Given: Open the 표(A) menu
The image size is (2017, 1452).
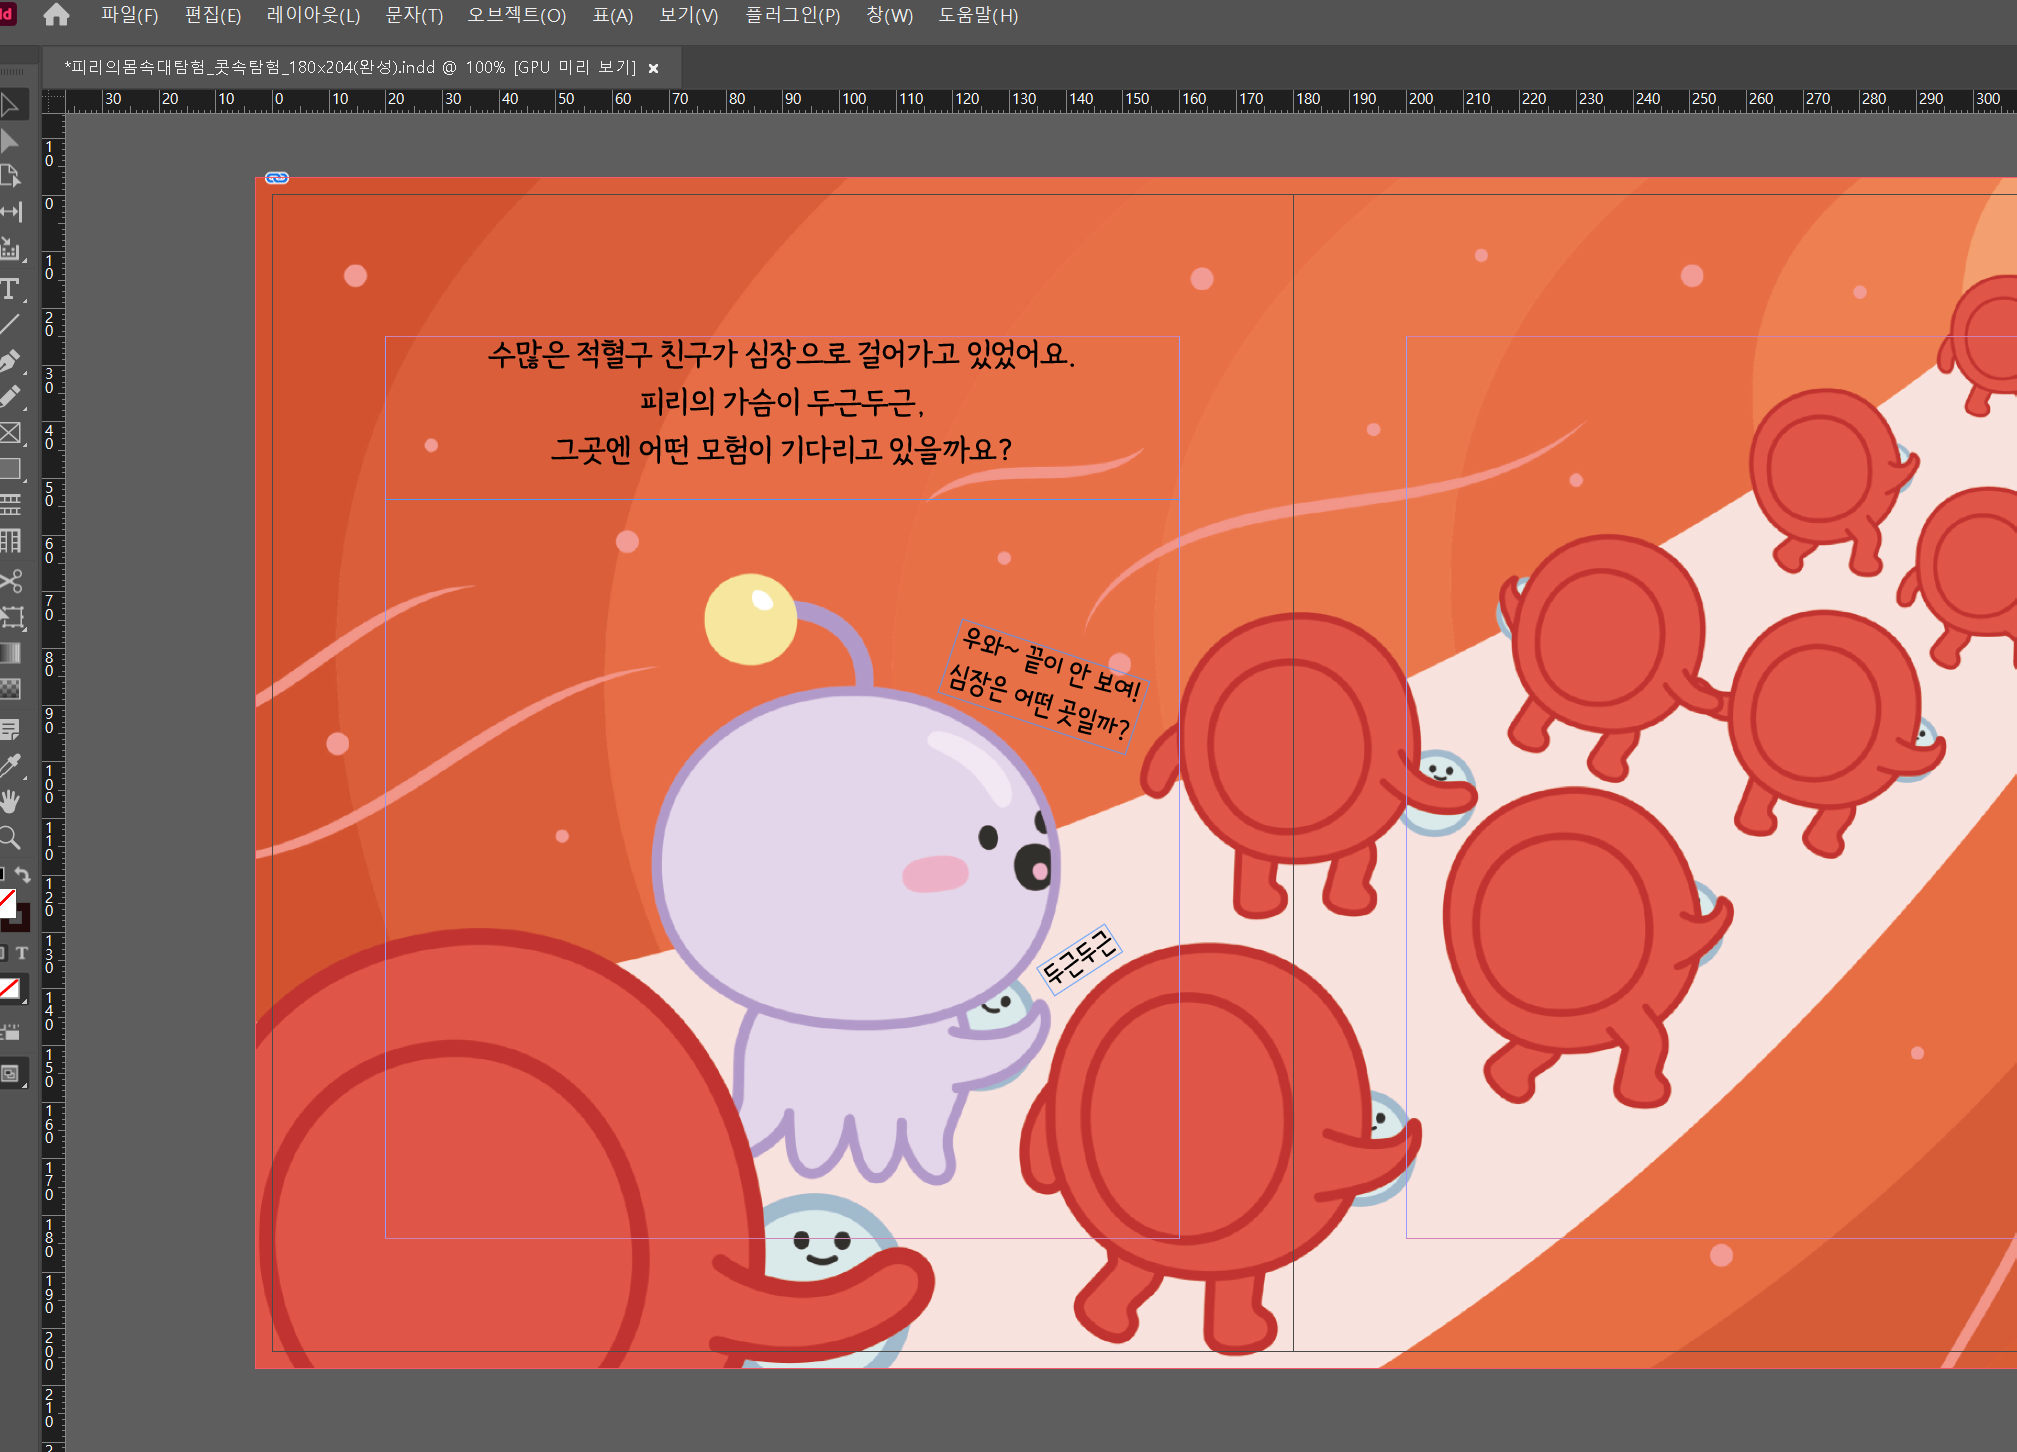Looking at the screenshot, I should 613,15.
